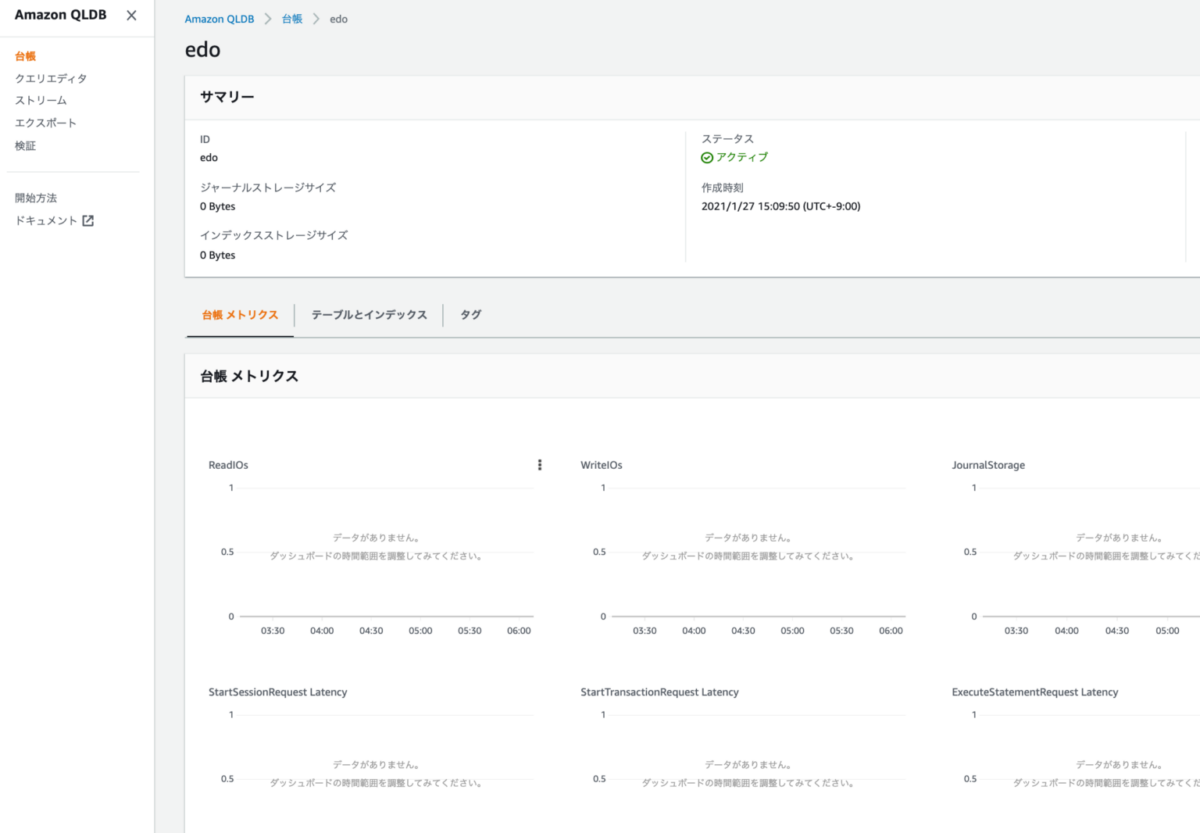Viewport: 1200px width, 833px height.
Task: Open 台帳 in the sidebar
Action: pos(26,56)
